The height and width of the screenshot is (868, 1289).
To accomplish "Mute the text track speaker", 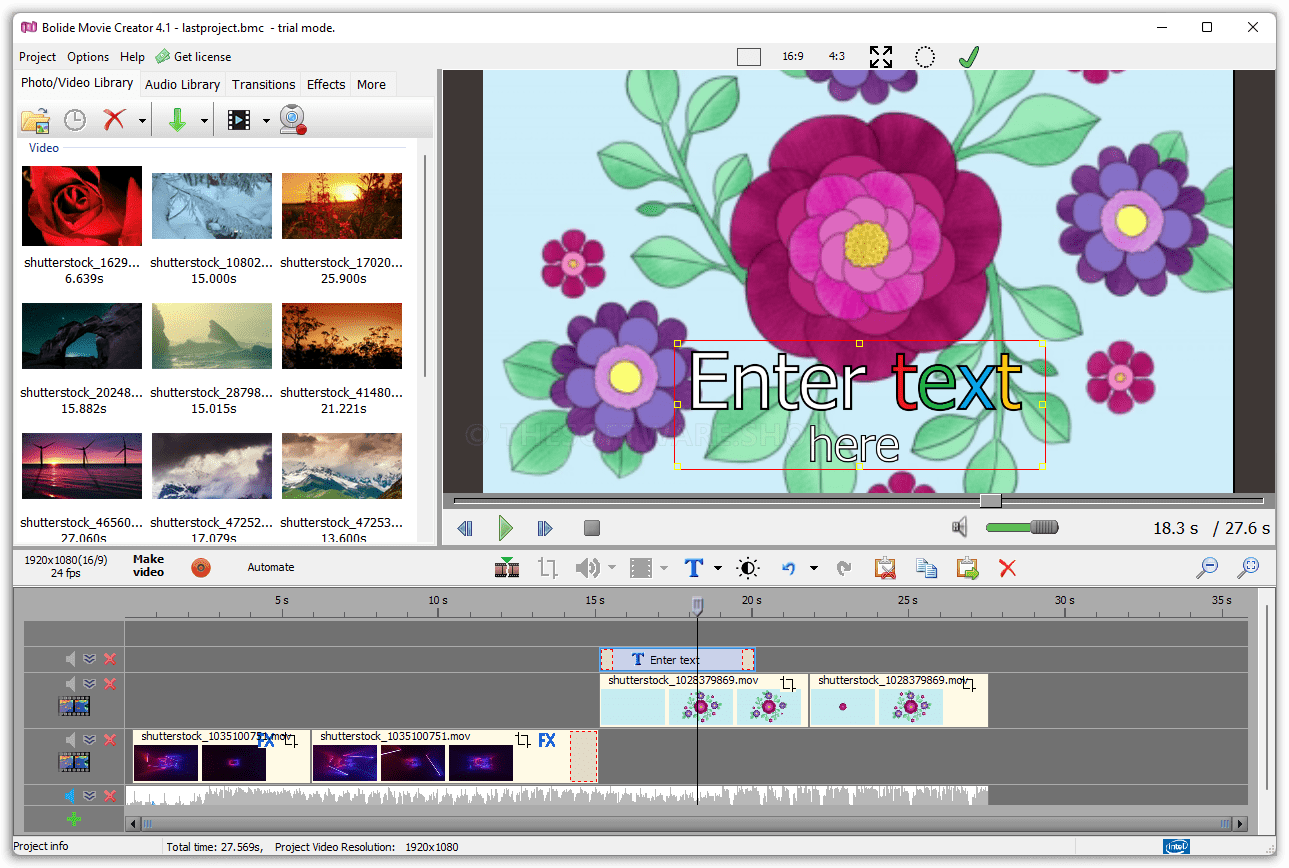I will [x=71, y=659].
